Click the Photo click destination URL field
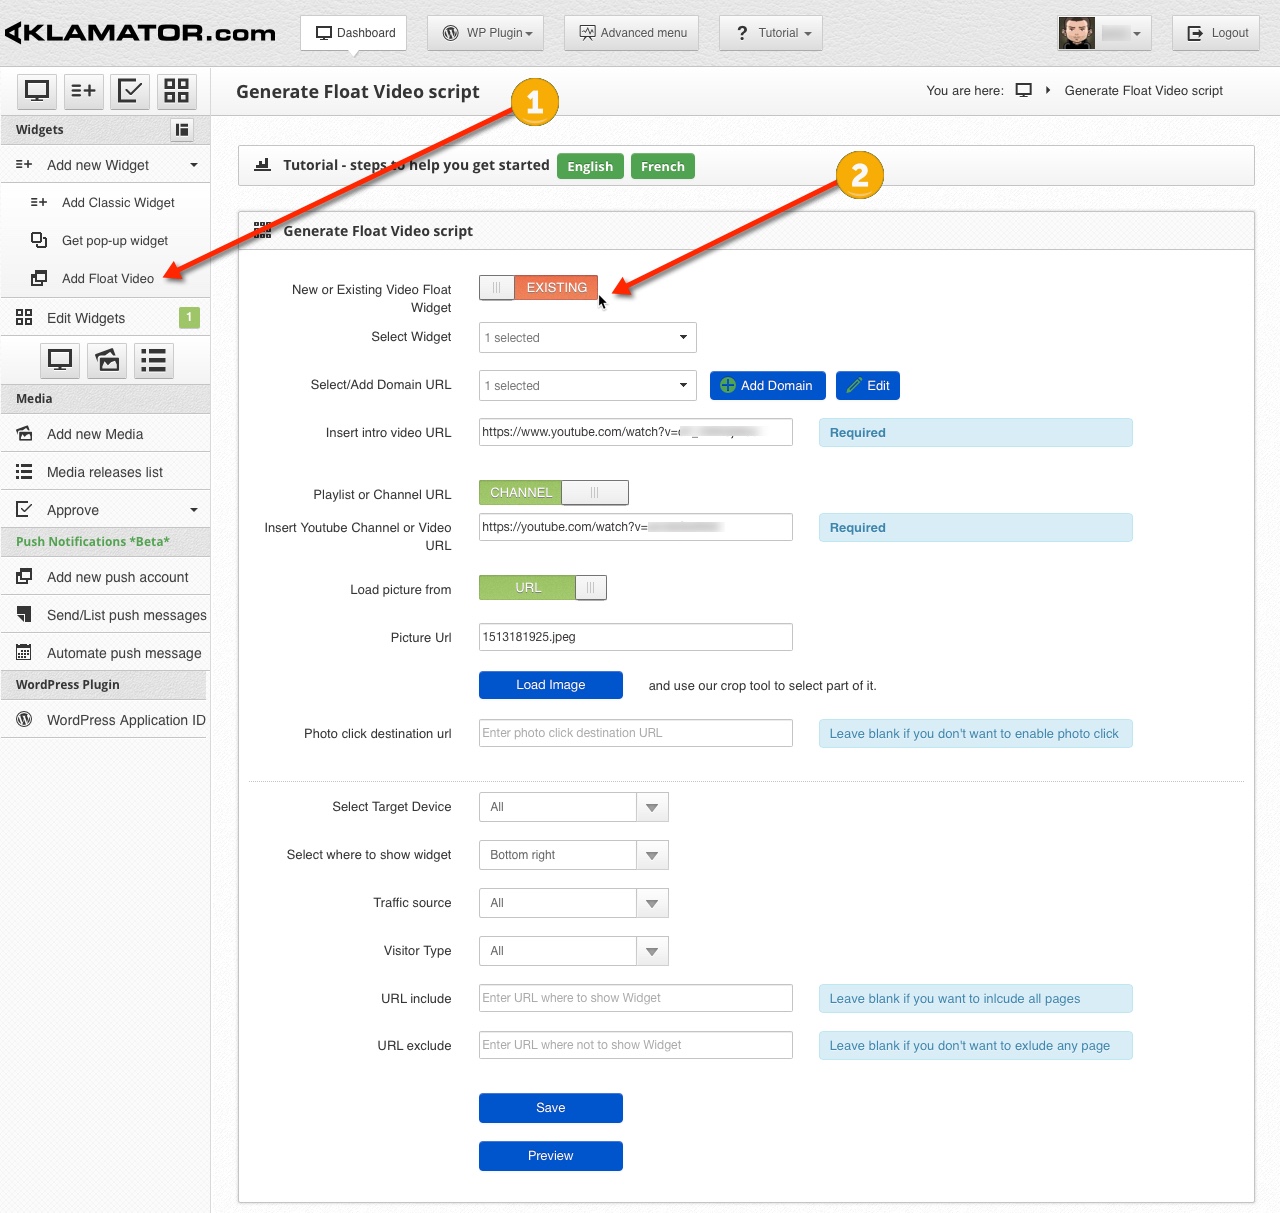Screen dimensions: 1280x1213 click(x=636, y=733)
